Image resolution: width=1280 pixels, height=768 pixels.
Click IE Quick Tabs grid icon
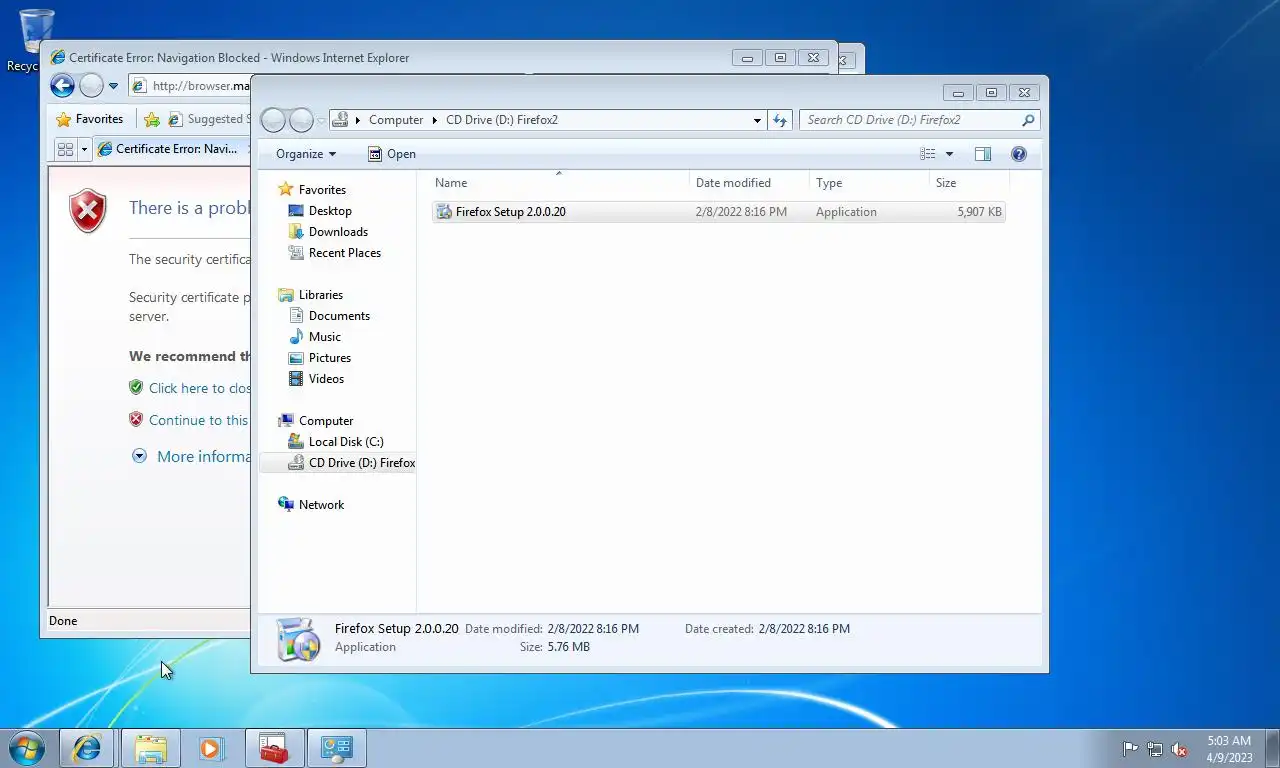pyautogui.click(x=66, y=149)
